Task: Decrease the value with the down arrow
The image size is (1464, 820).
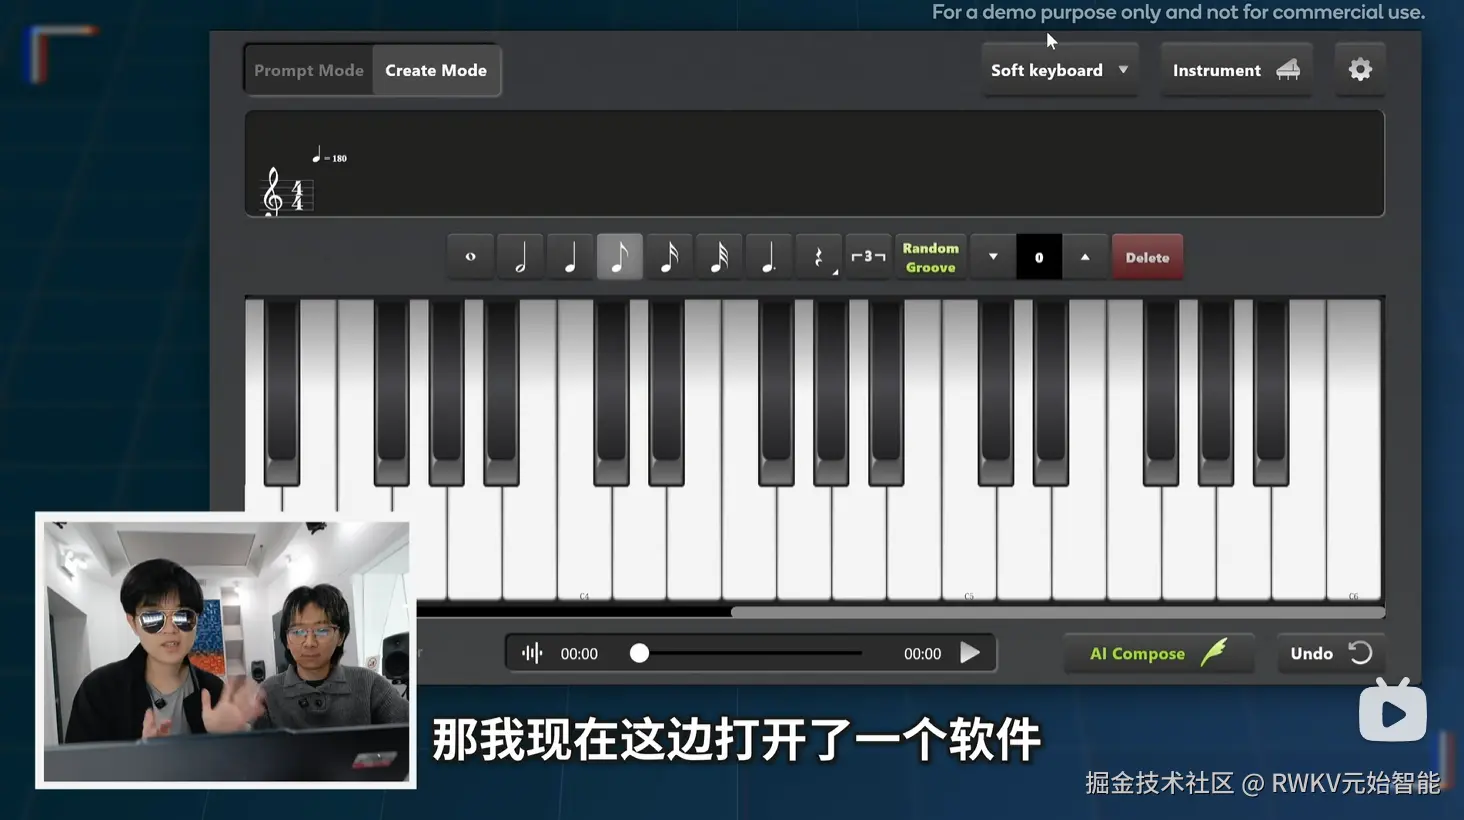Action: point(992,256)
